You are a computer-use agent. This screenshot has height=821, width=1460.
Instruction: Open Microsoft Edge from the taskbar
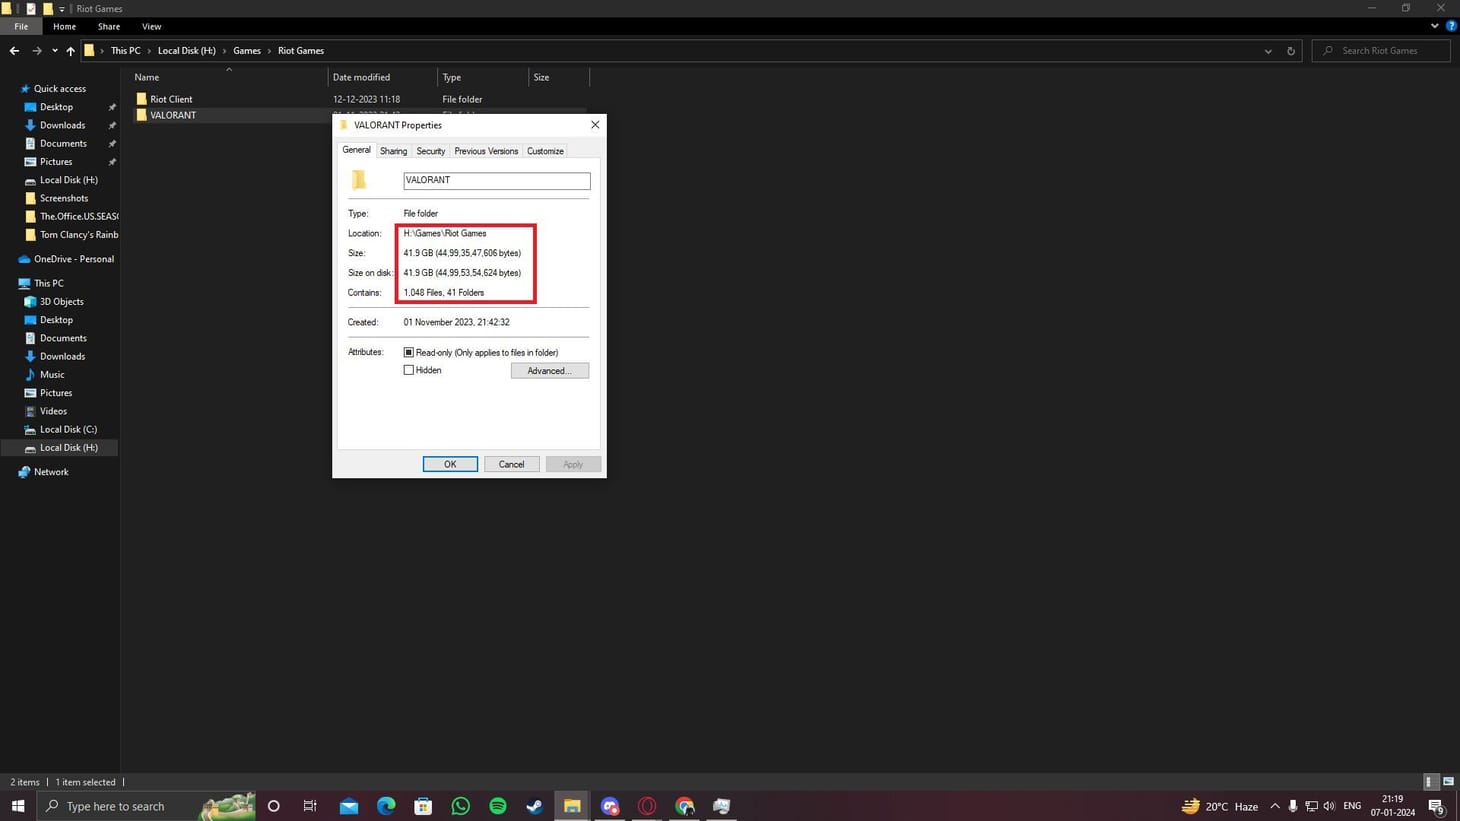coord(385,806)
